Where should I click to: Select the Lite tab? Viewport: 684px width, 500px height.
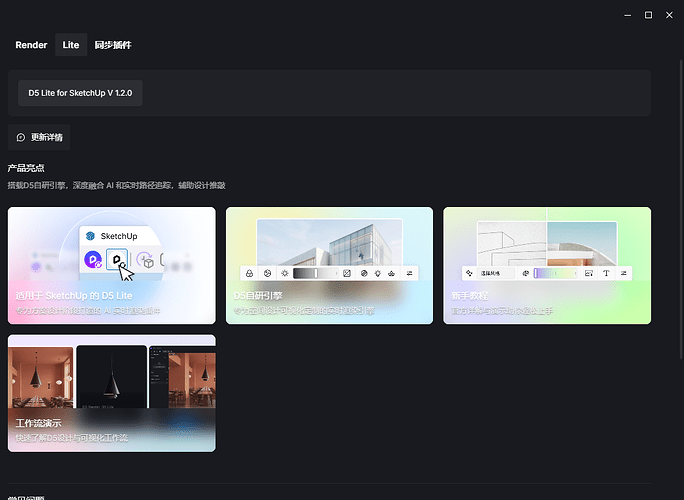[x=71, y=45]
